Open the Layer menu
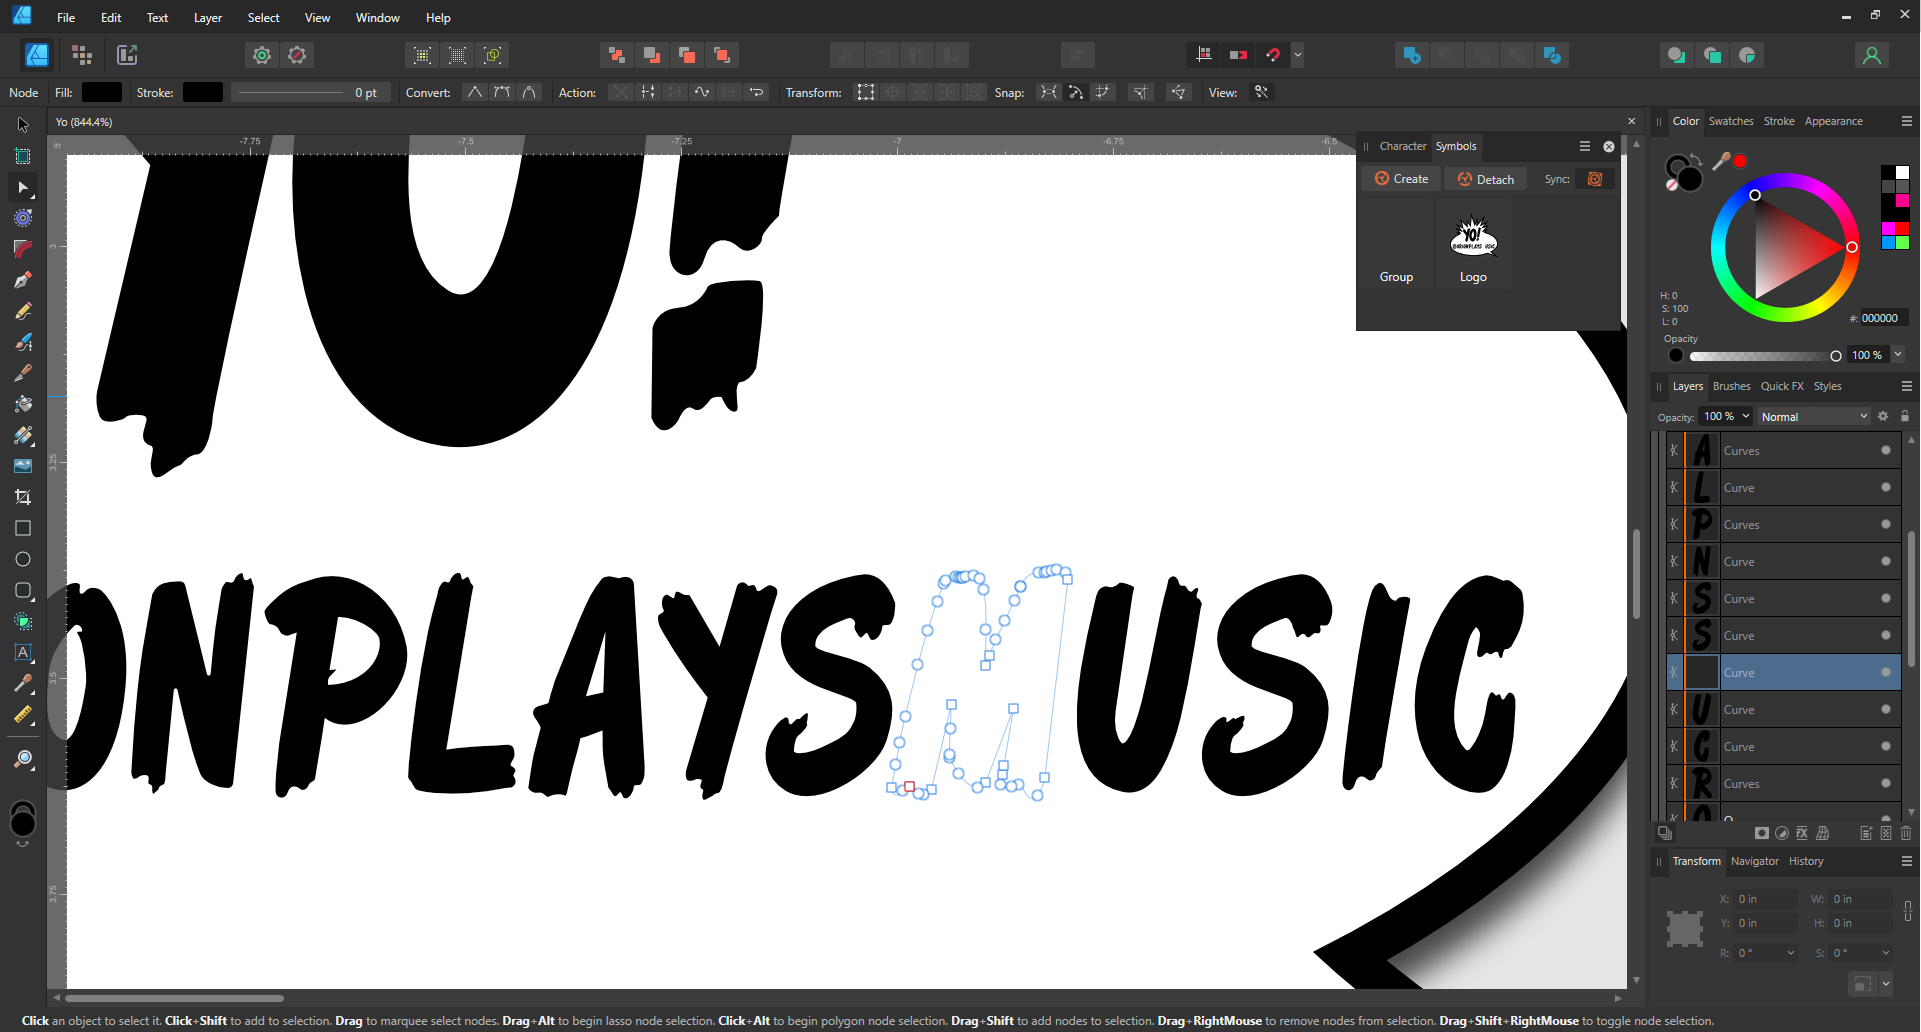The width and height of the screenshot is (1921, 1032). (207, 18)
